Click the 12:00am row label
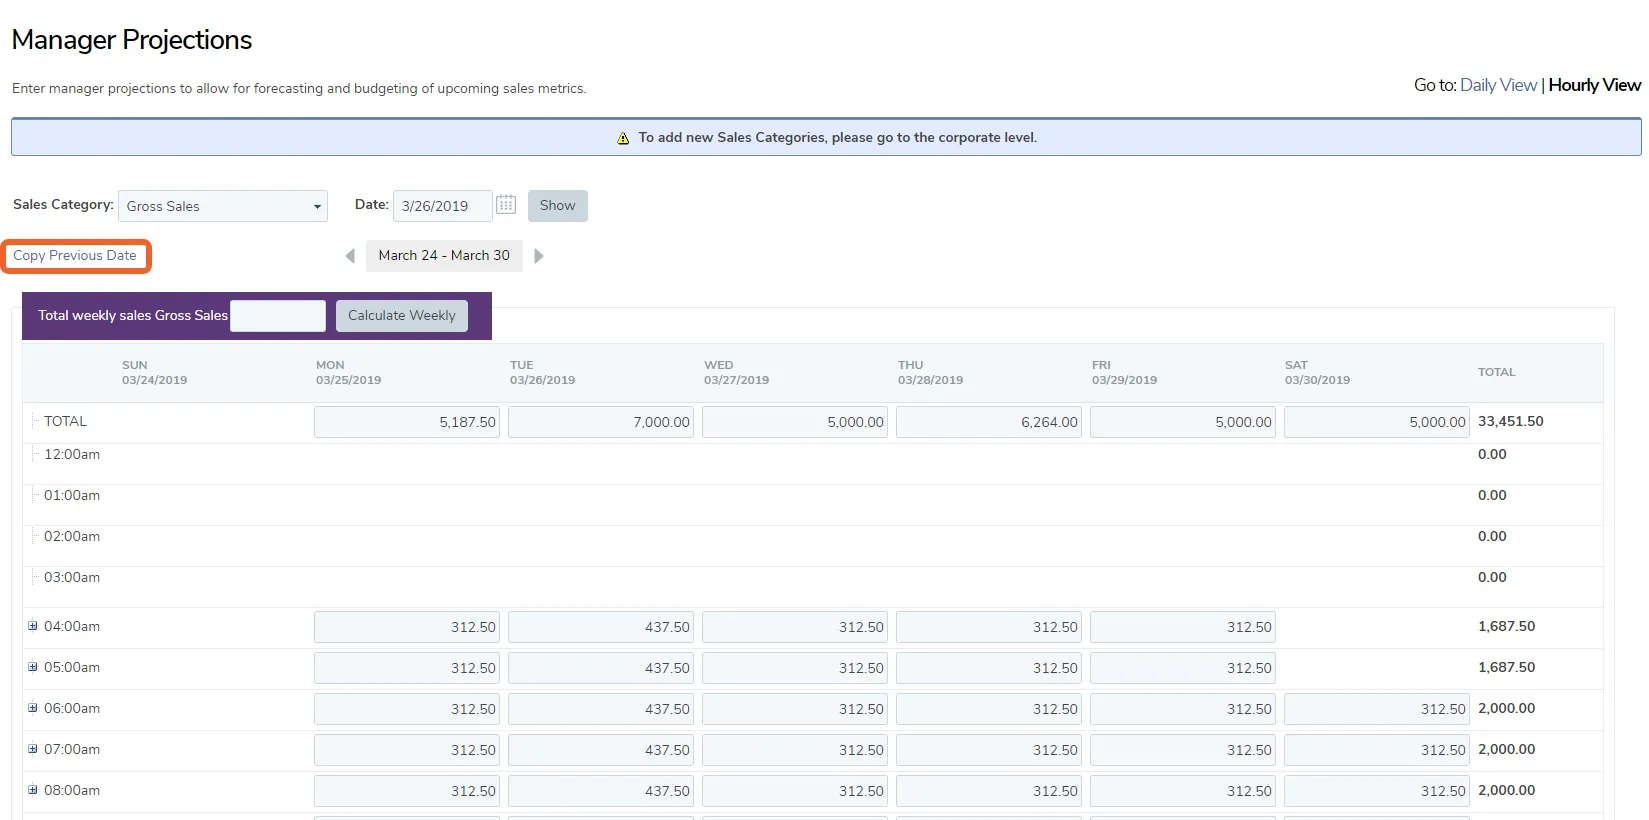The height and width of the screenshot is (820, 1649). point(72,454)
